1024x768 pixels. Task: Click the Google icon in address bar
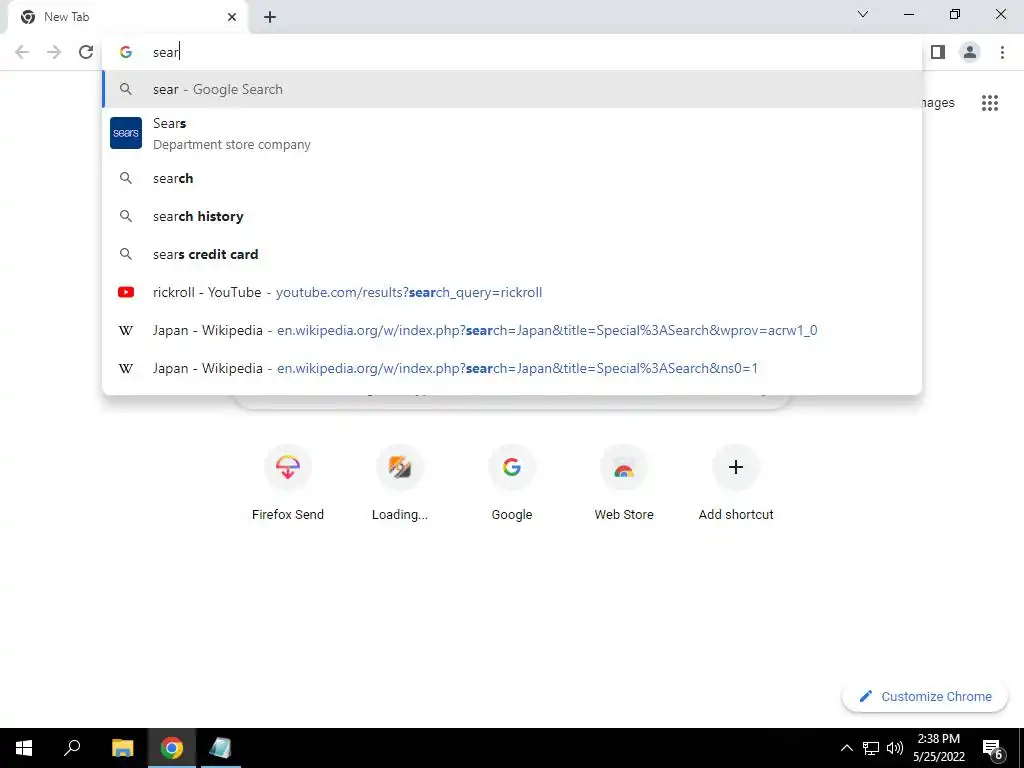(126, 52)
